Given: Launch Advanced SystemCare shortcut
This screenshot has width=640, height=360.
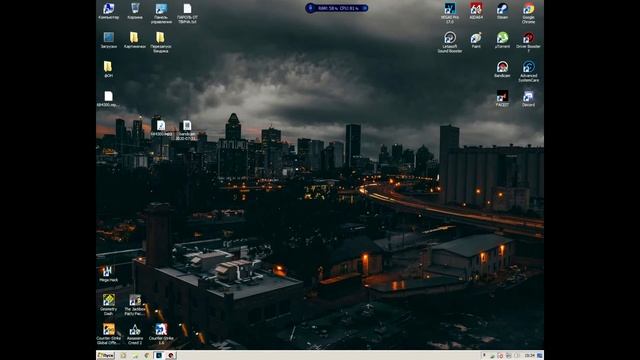Looking at the screenshot, I should (x=529, y=71).
